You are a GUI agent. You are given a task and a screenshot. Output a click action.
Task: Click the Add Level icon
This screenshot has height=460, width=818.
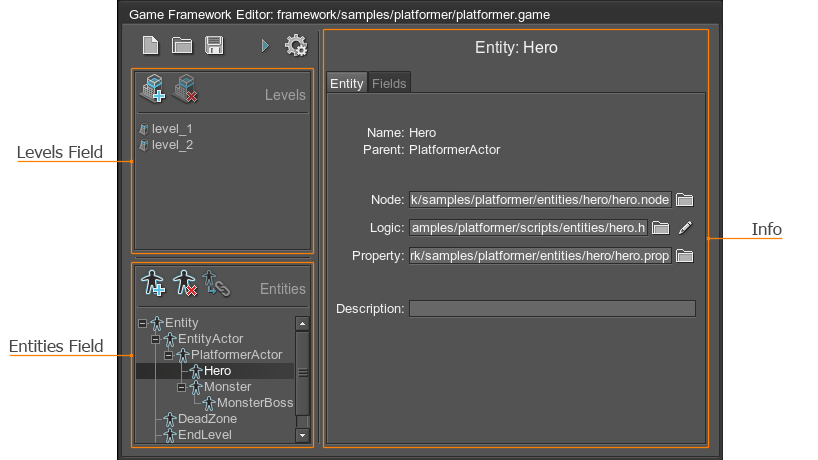tap(152, 91)
